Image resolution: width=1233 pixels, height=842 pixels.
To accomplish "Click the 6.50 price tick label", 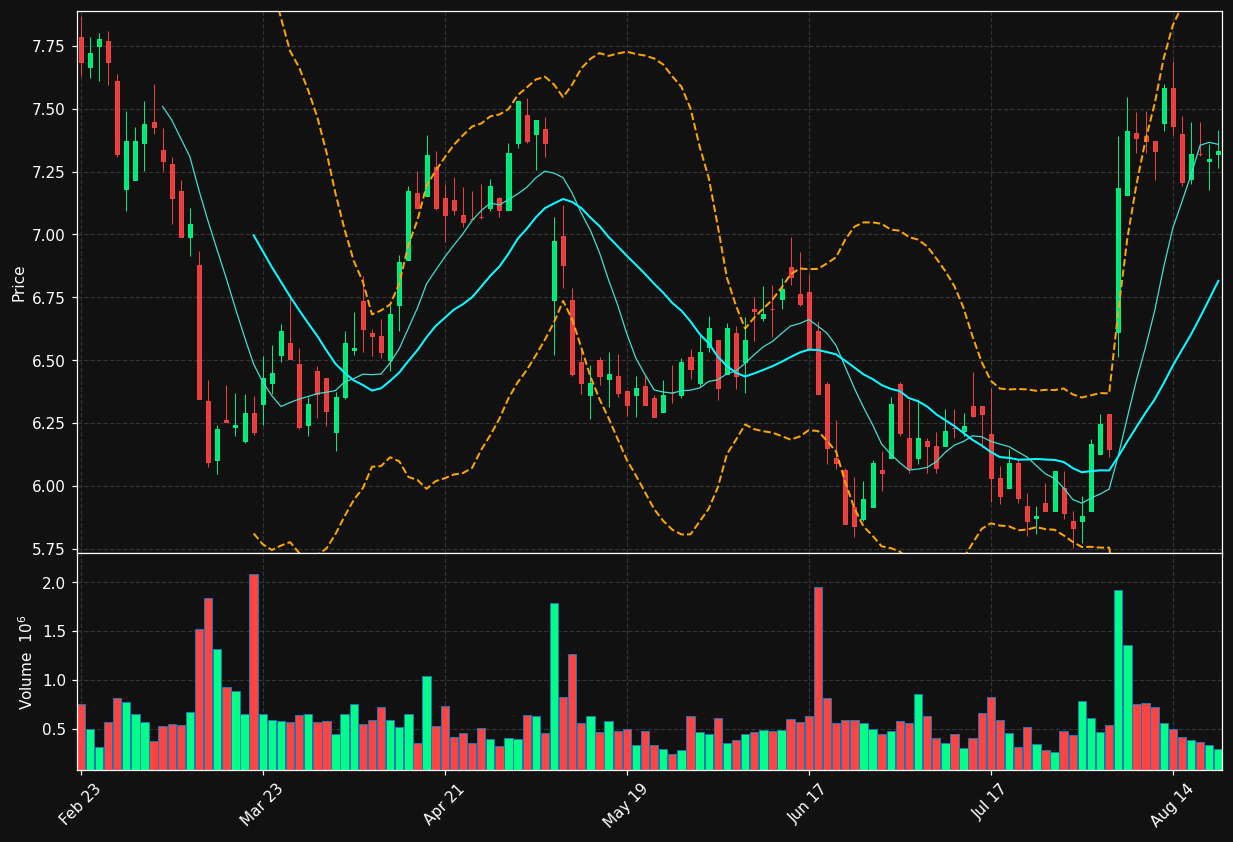I will click(x=51, y=361).
